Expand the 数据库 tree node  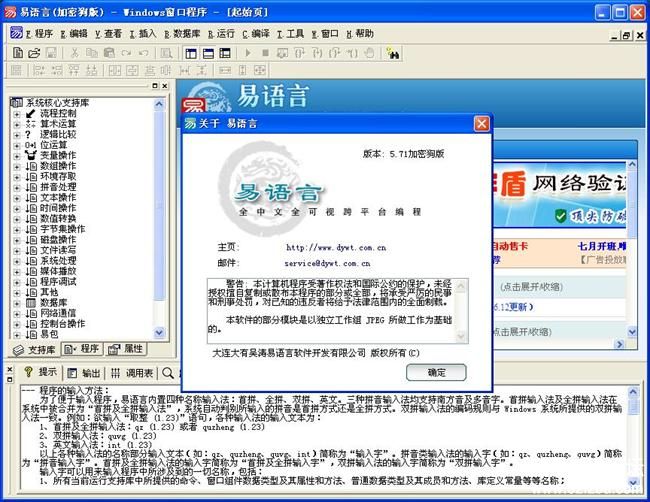(17, 303)
